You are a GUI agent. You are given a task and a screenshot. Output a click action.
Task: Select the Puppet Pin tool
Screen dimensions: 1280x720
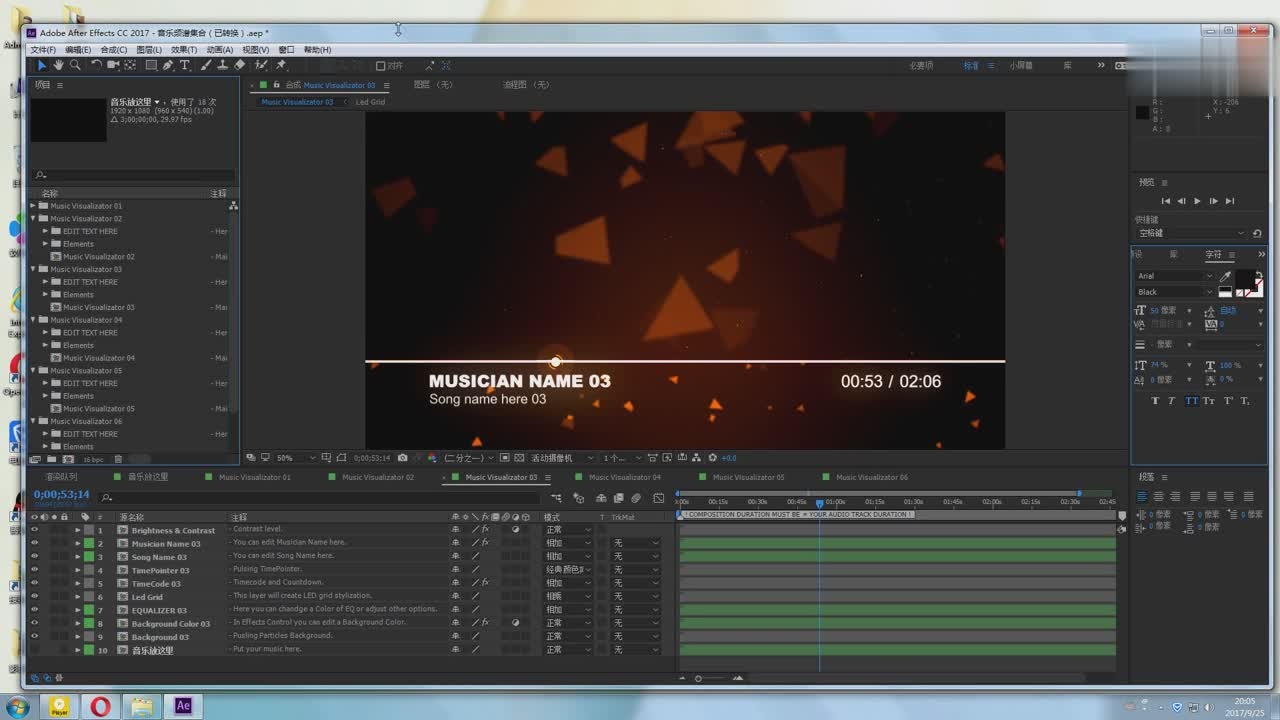tap(281, 65)
